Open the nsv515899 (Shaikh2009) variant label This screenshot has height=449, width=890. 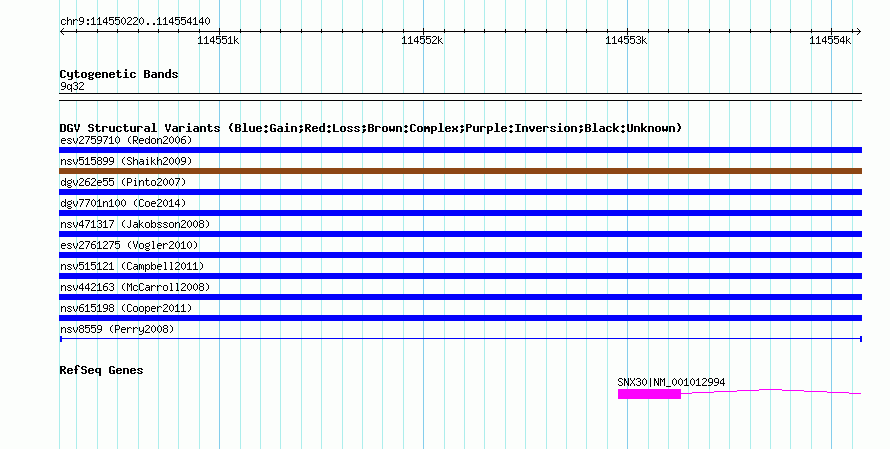point(126,161)
